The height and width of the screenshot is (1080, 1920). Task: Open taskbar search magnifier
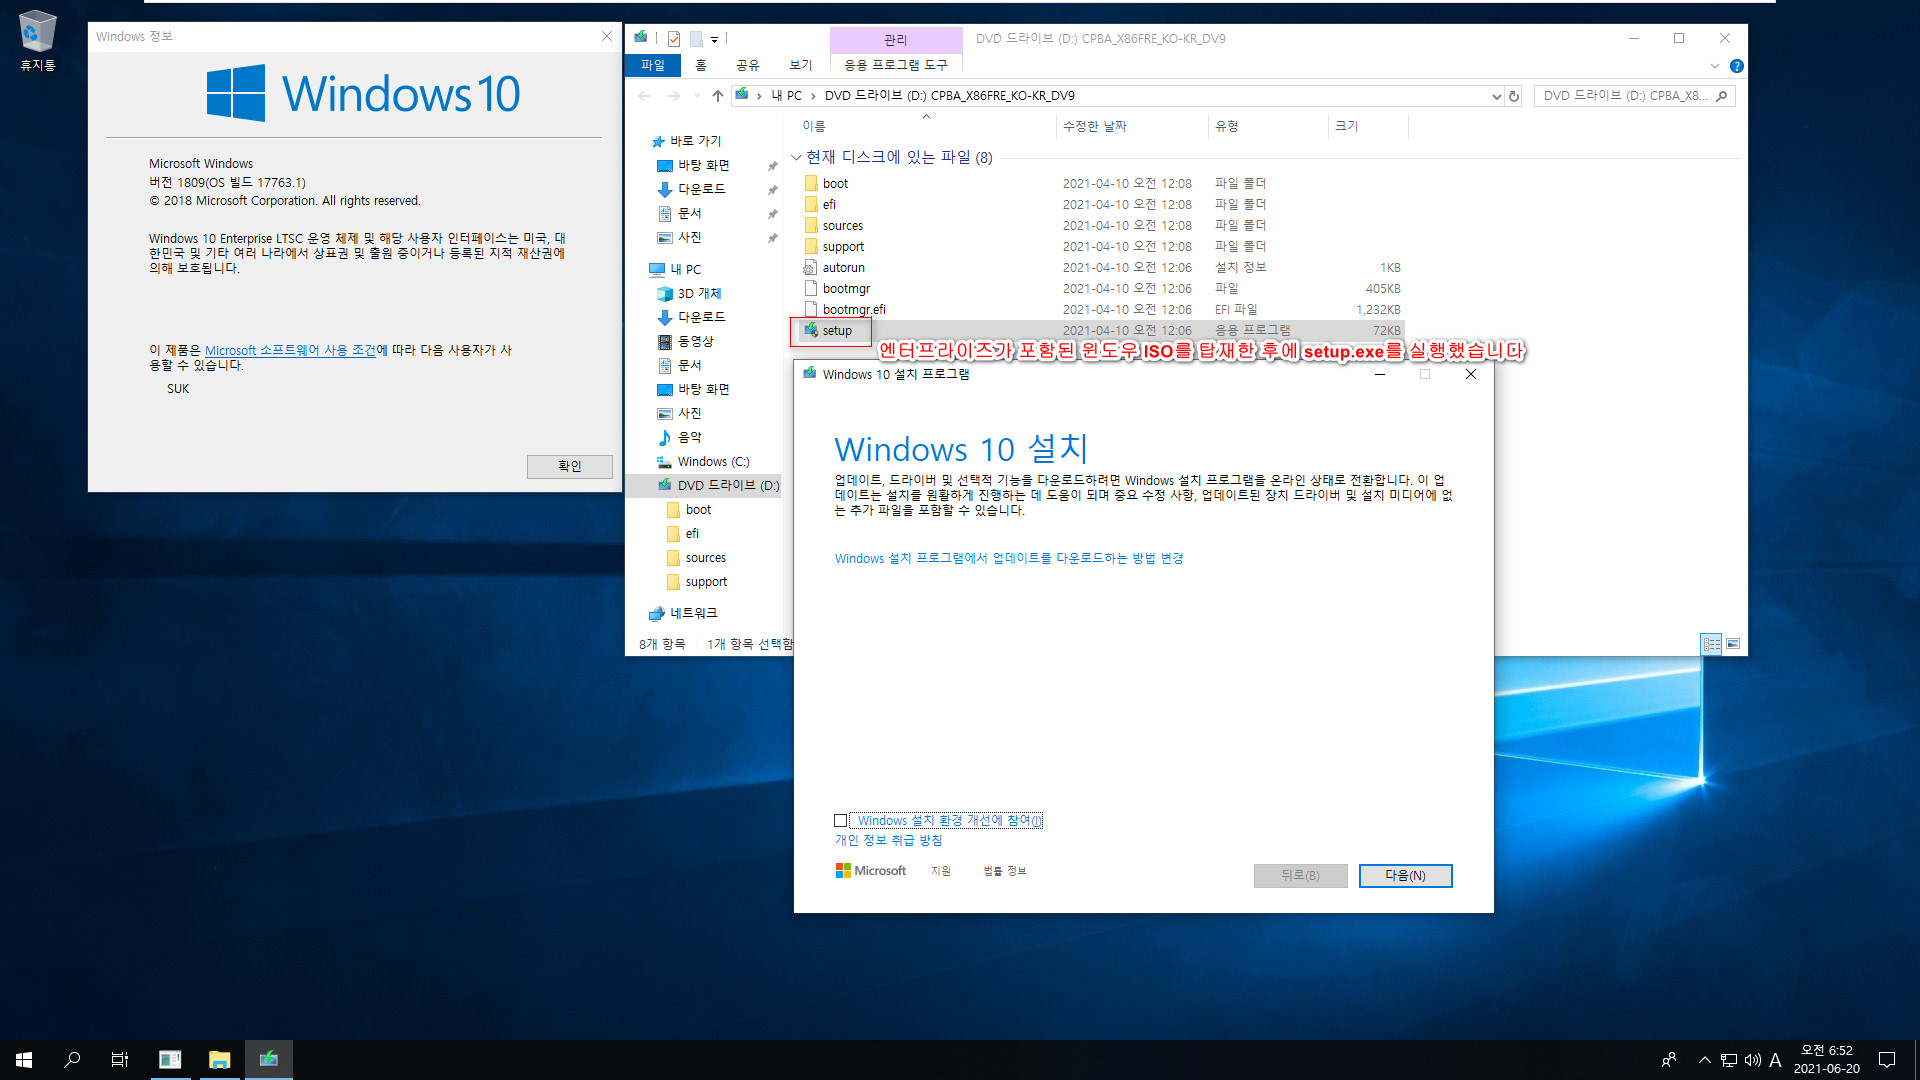pyautogui.click(x=72, y=1060)
